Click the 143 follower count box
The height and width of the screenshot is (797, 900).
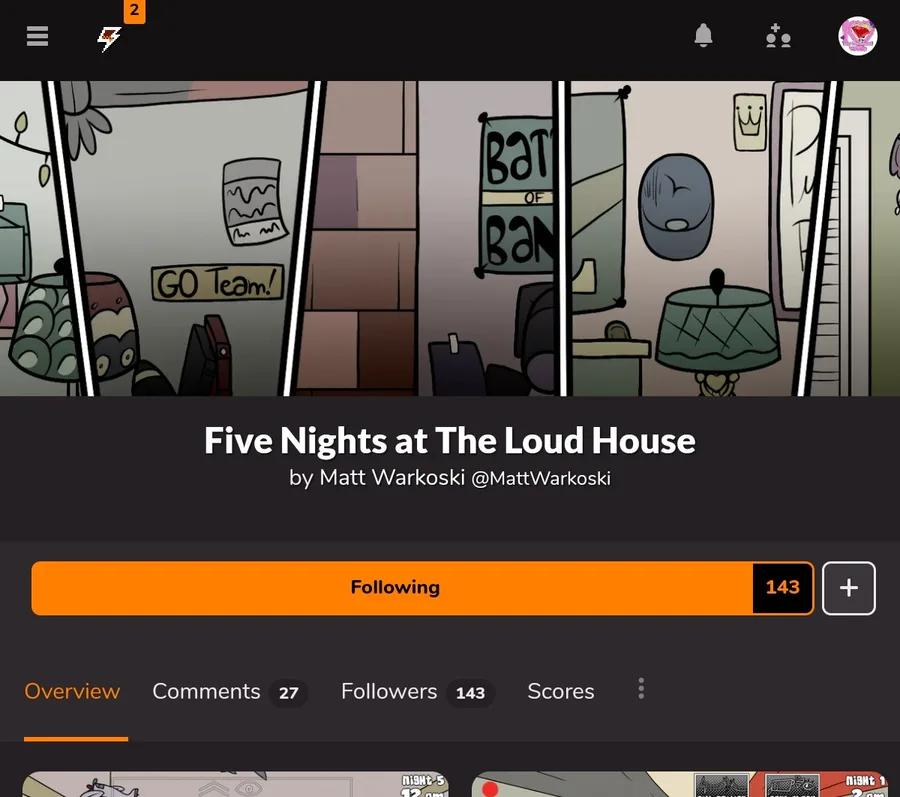pos(783,588)
